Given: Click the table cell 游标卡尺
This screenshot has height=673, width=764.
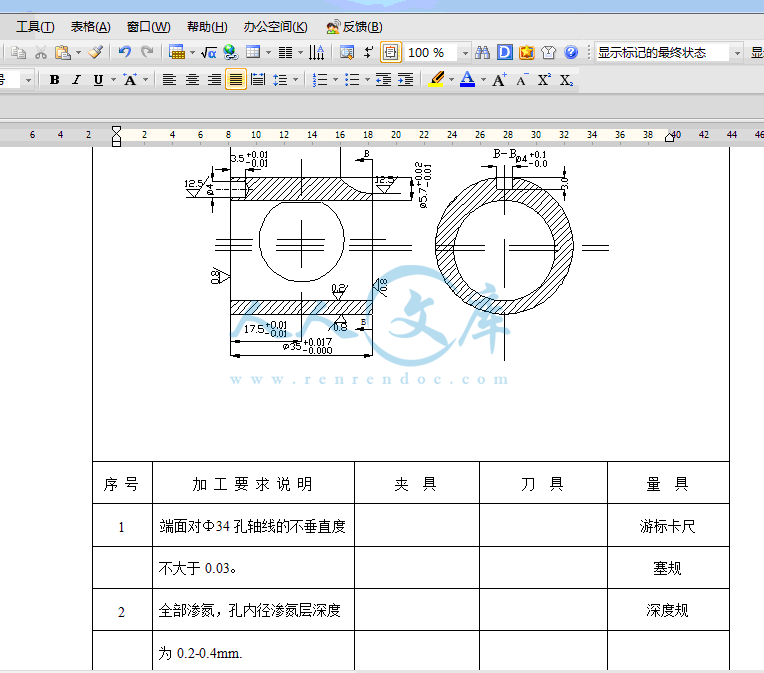Looking at the screenshot, I should click(x=667, y=526).
